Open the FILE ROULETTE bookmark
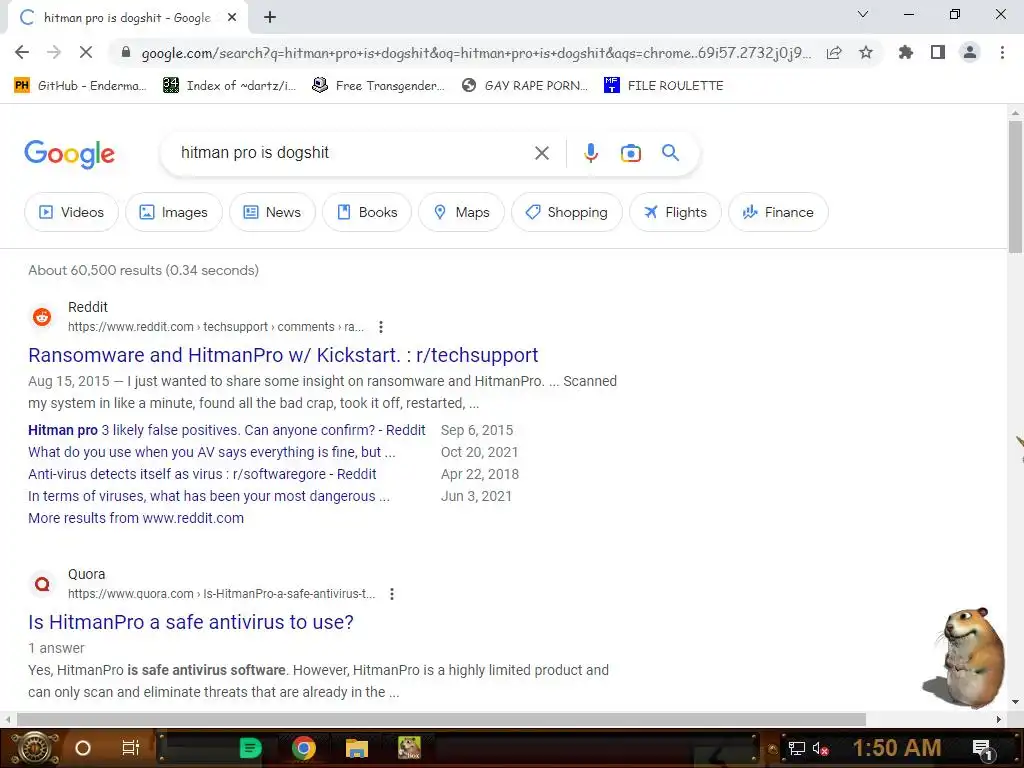Screen dimensions: 1024x768 664,86
